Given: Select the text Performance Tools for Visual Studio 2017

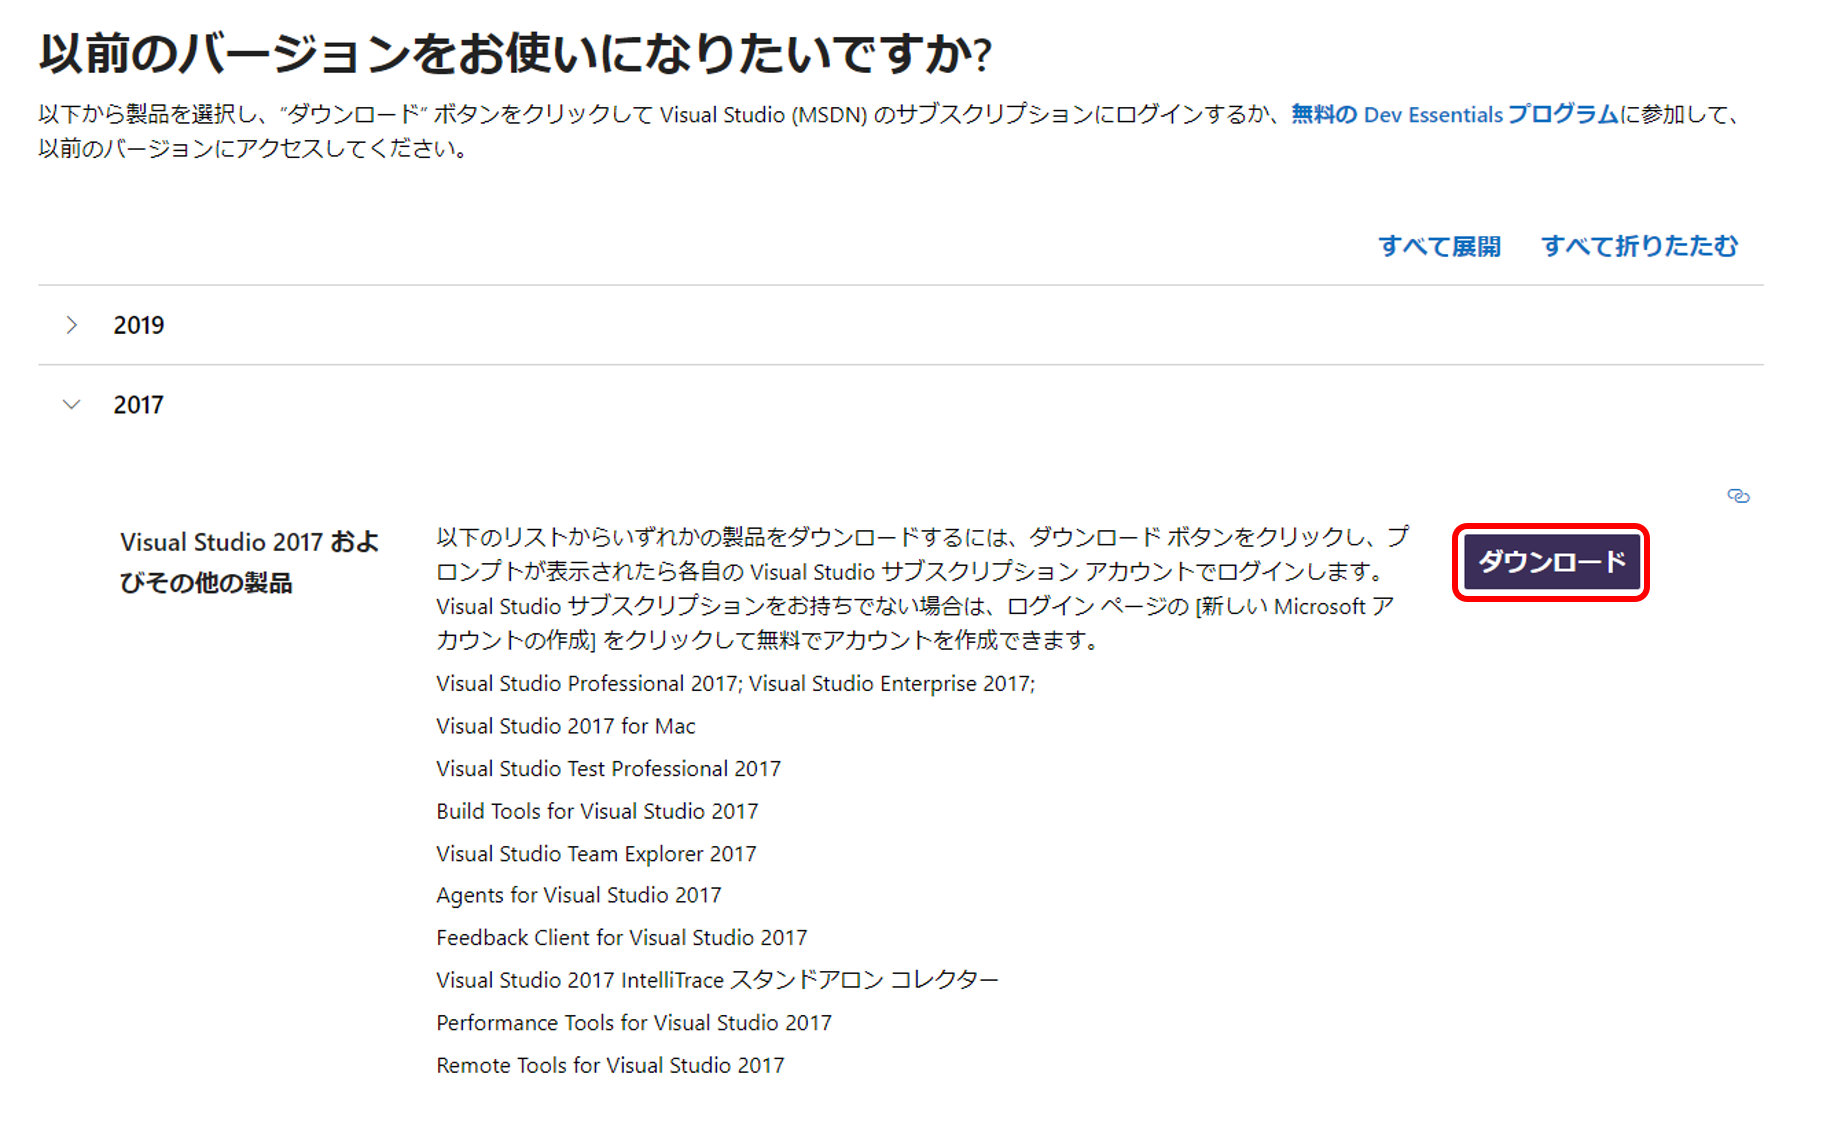Looking at the screenshot, I should point(634,1023).
